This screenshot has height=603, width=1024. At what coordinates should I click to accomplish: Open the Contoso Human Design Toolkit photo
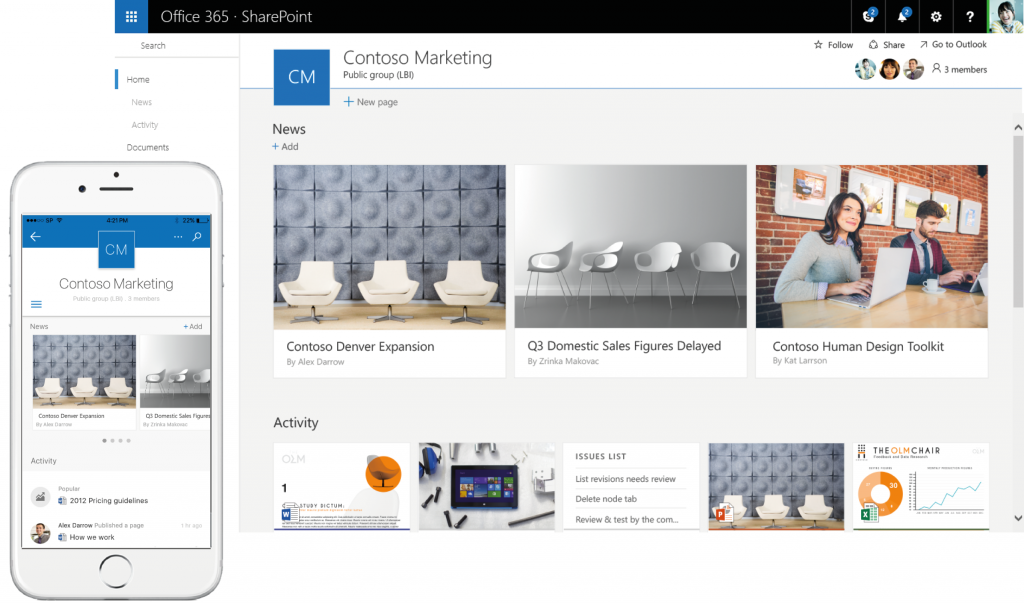pos(871,246)
